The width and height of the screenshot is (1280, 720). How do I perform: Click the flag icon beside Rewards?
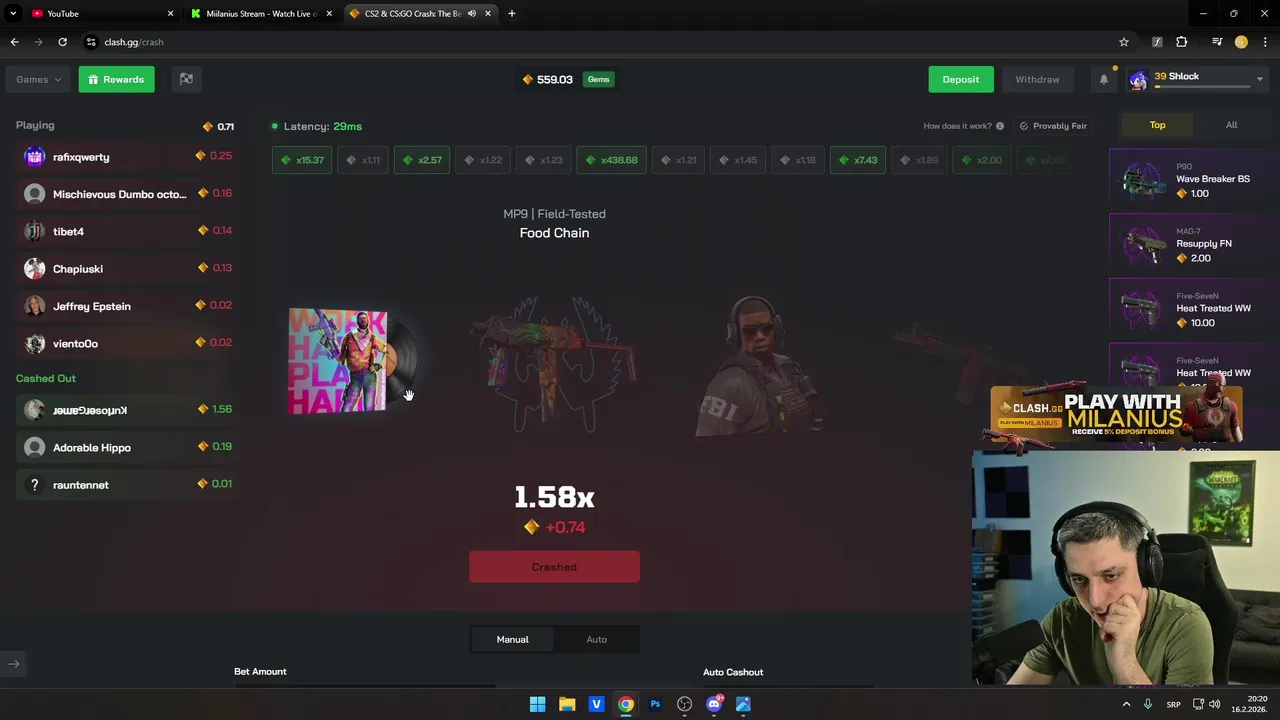pos(186,79)
